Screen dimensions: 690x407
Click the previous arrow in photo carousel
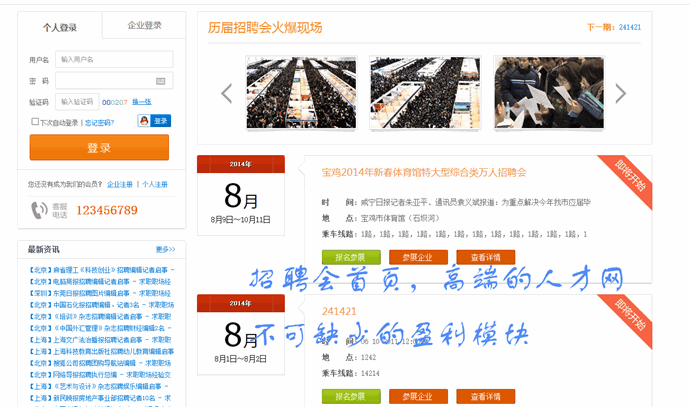(226, 93)
